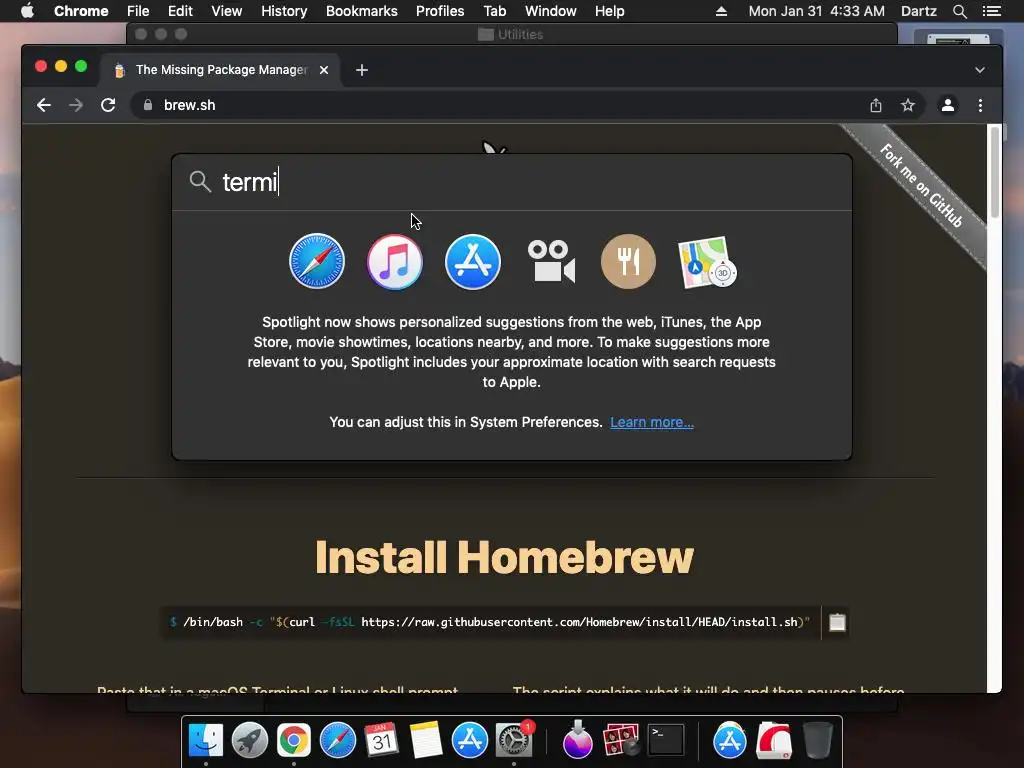Open the purple installer app in Dock
1024x768 pixels.
[x=577, y=740]
